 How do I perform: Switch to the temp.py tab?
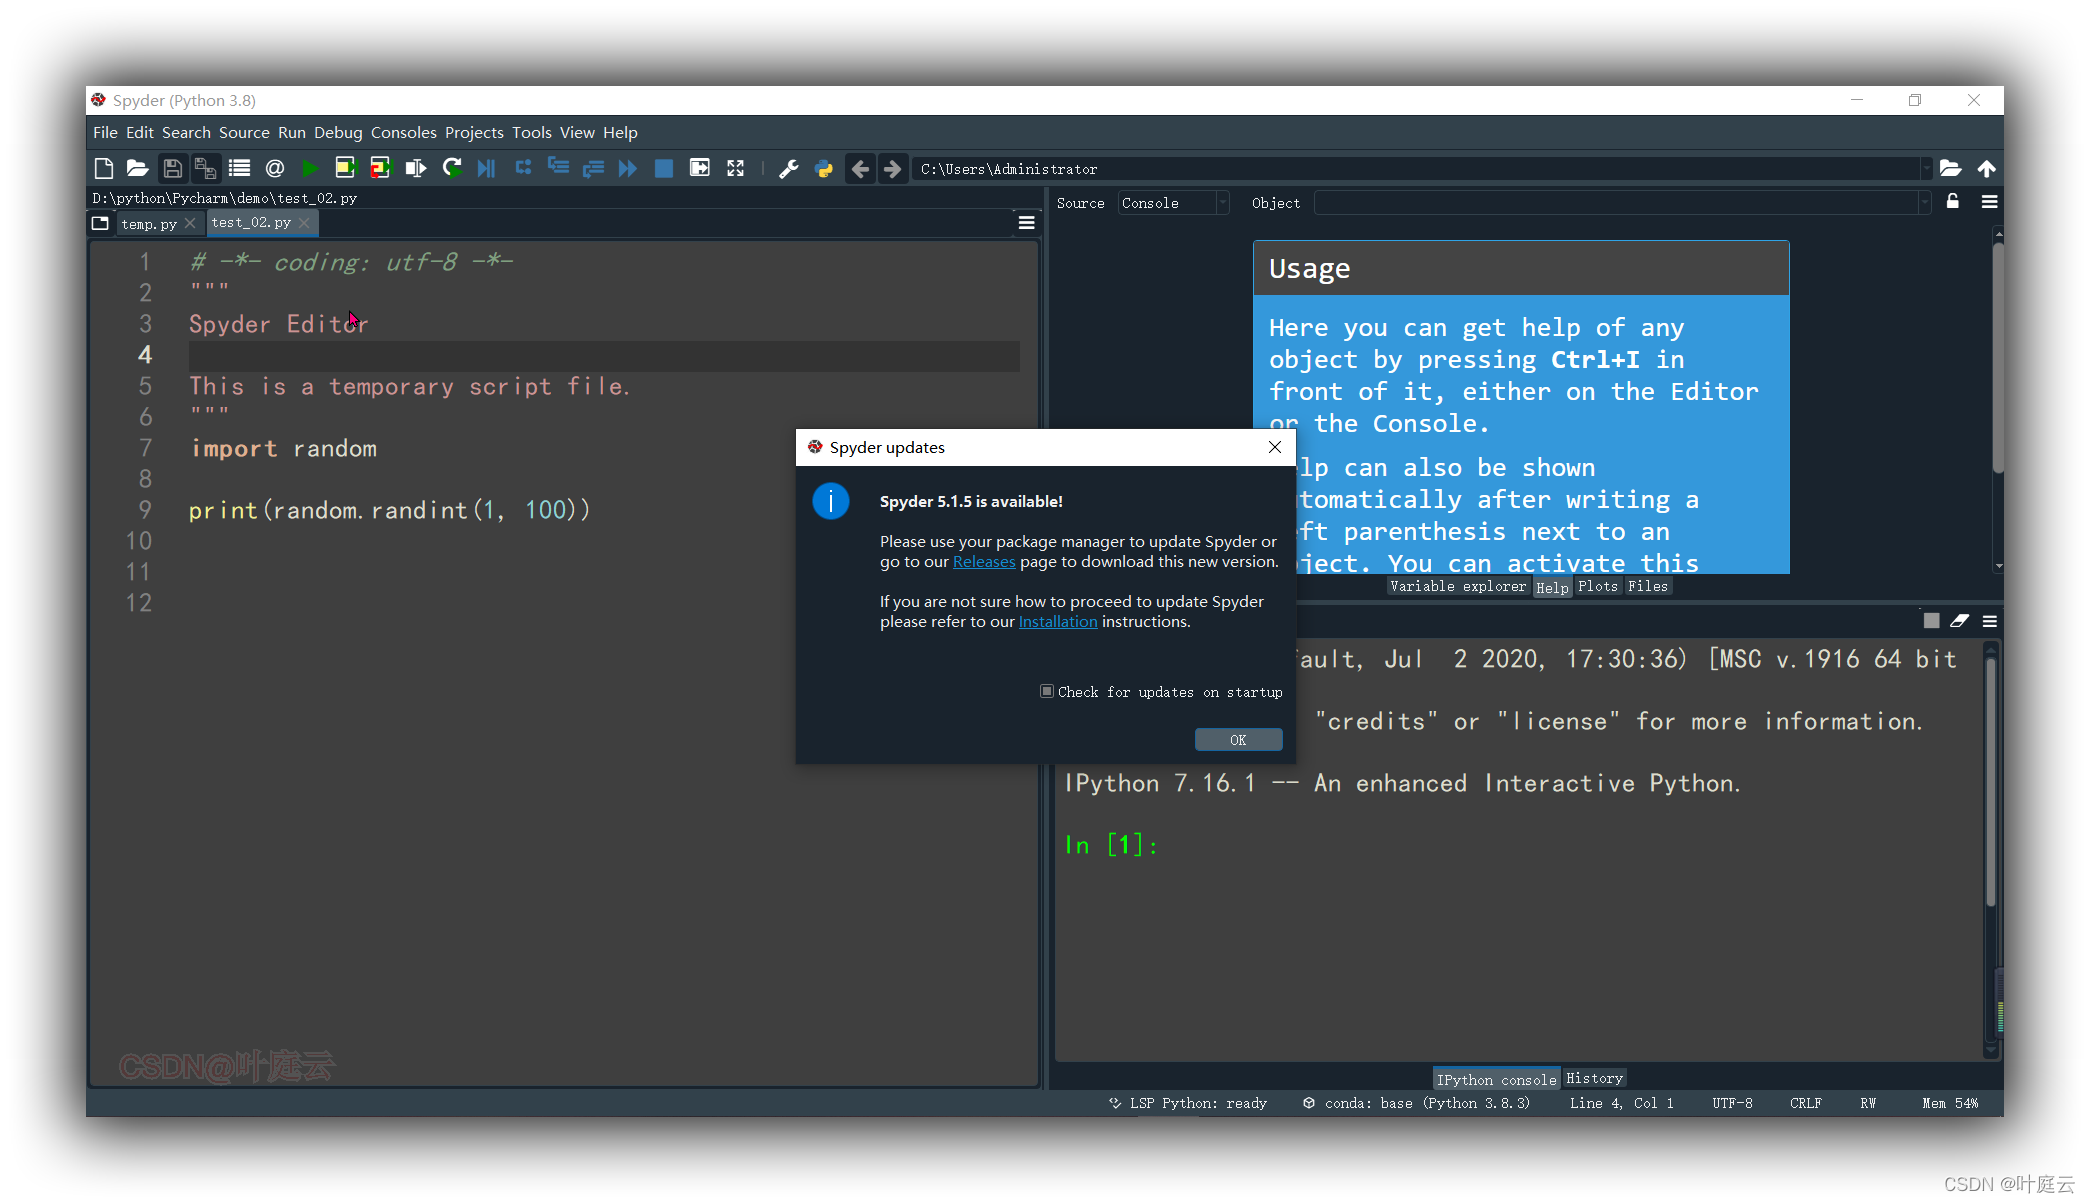(x=148, y=222)
